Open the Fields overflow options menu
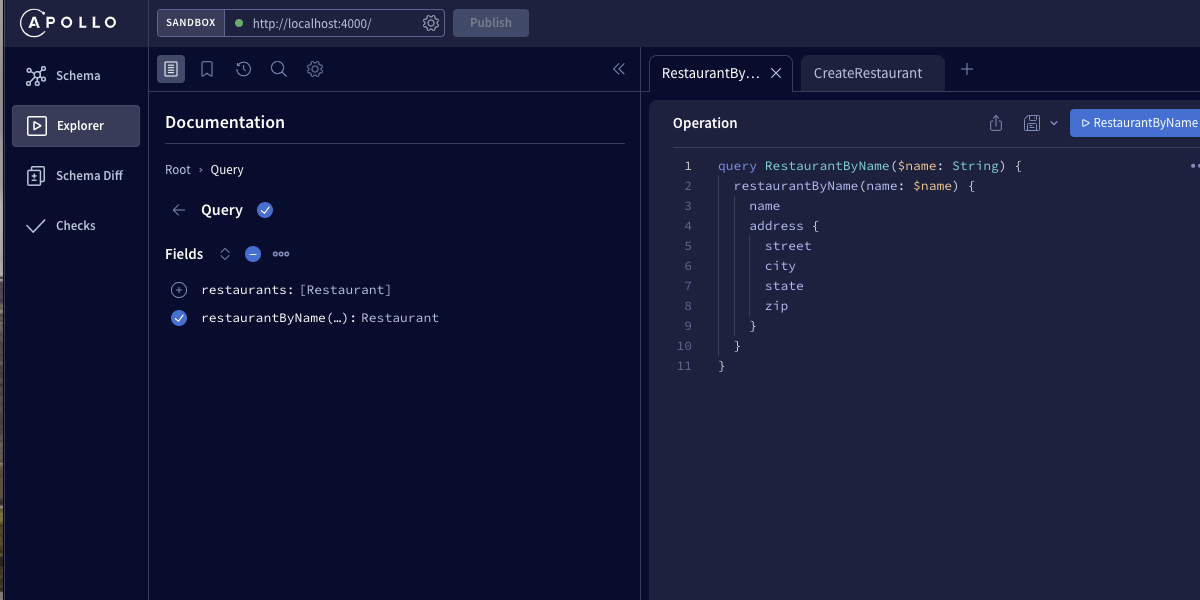Image resolution: width=1200 pixels, height=600 pixels. tap(280, 253)
